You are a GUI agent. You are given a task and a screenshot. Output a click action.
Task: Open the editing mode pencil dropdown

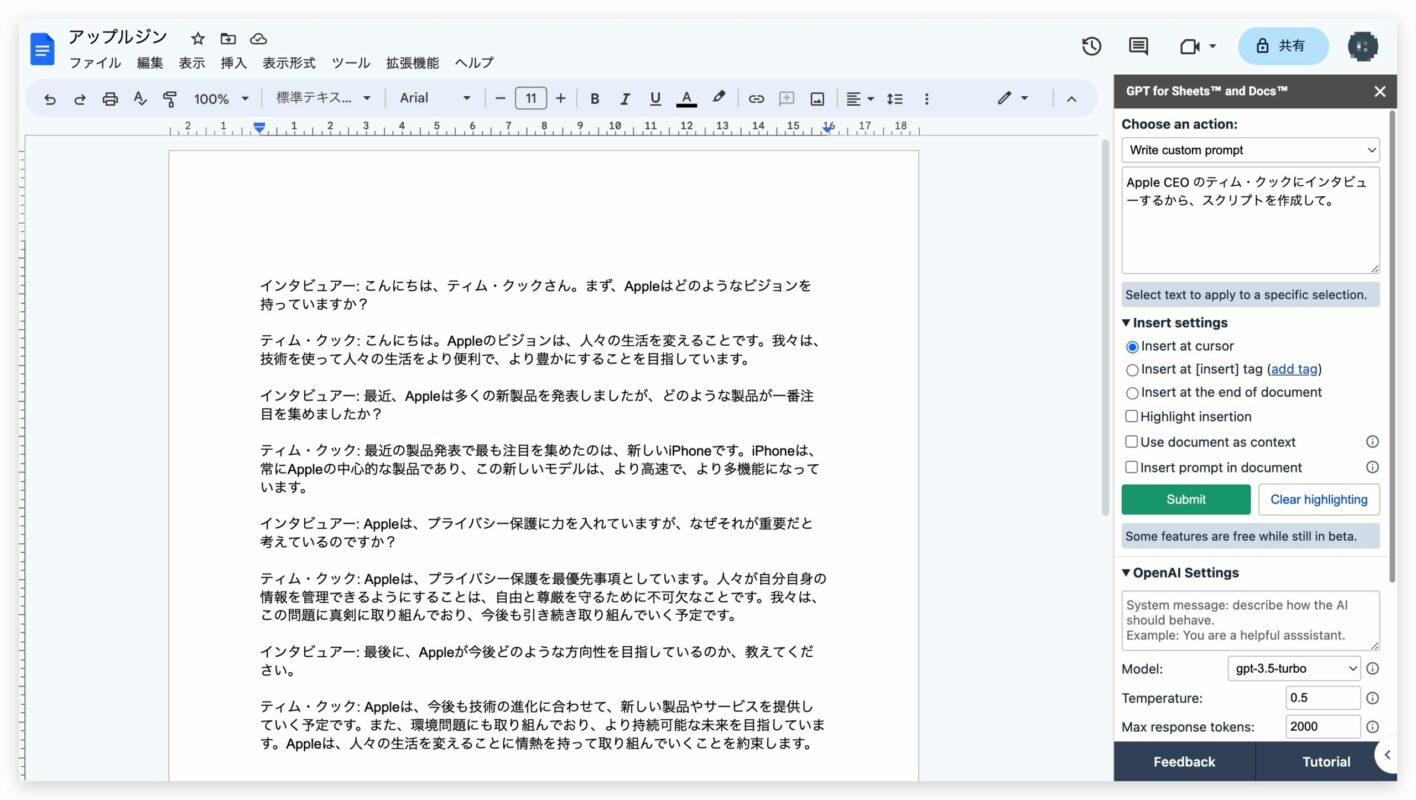point(1012,98)
